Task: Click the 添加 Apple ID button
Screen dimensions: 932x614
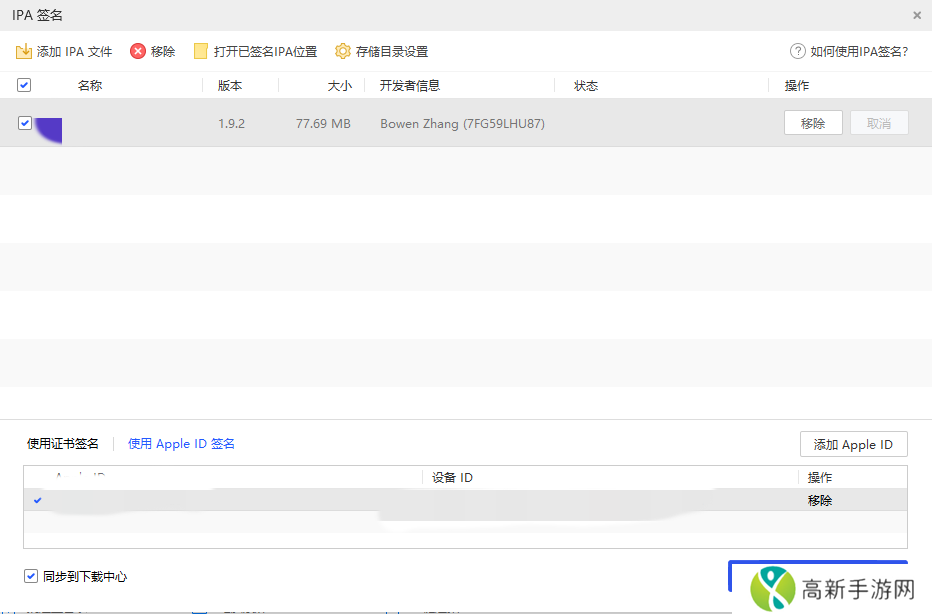Action: tap(853, 444)
